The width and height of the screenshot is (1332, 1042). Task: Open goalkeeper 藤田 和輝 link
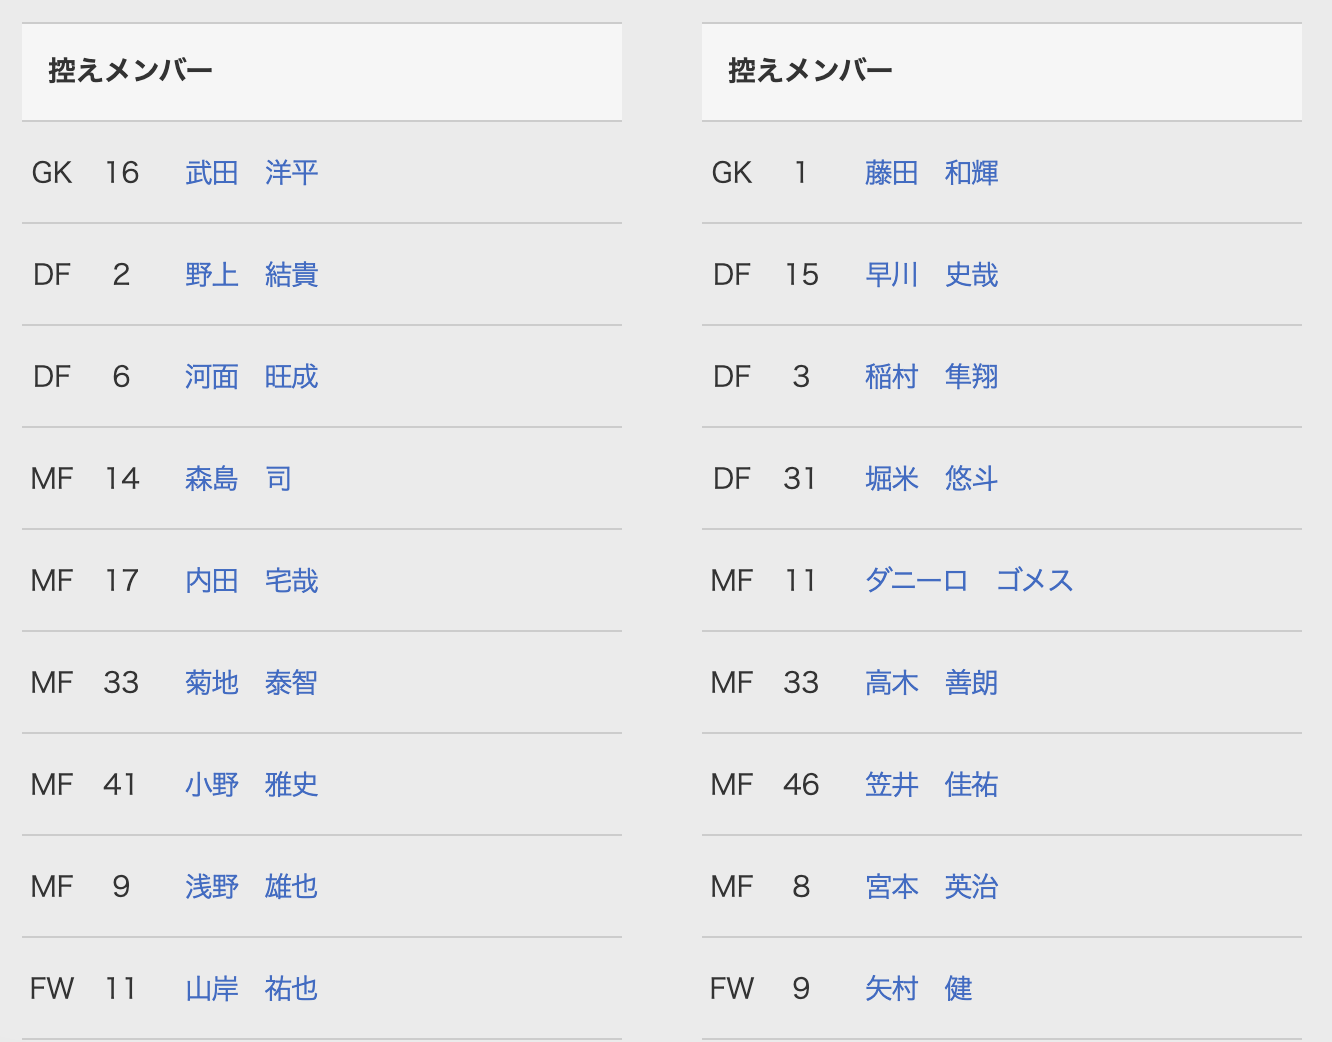932,173
